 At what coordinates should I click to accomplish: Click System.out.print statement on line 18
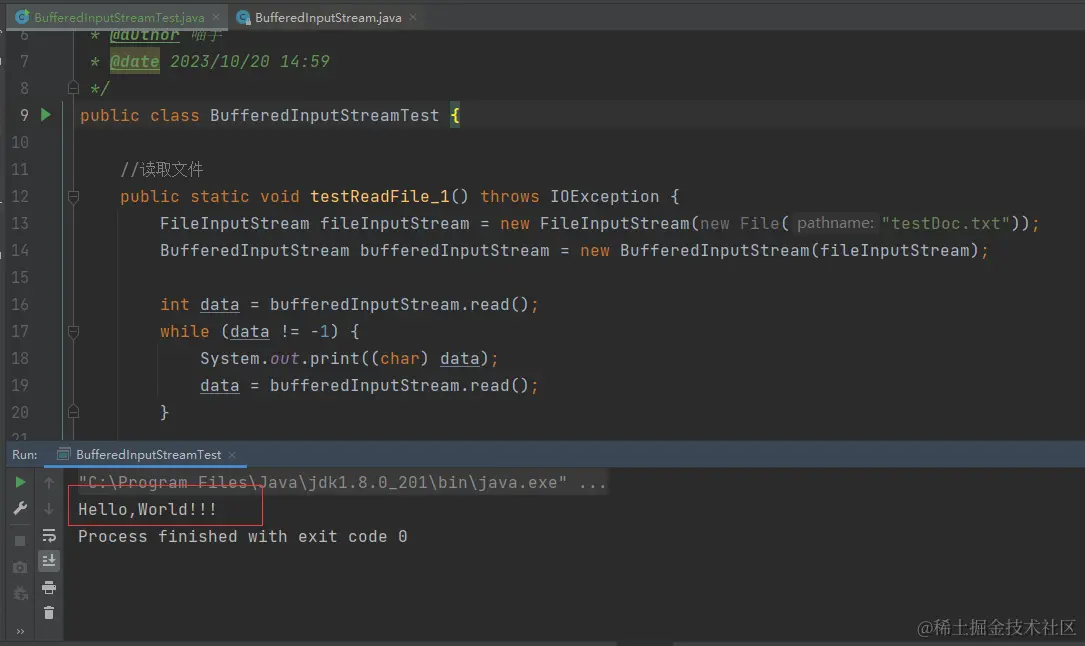point(349,358)
